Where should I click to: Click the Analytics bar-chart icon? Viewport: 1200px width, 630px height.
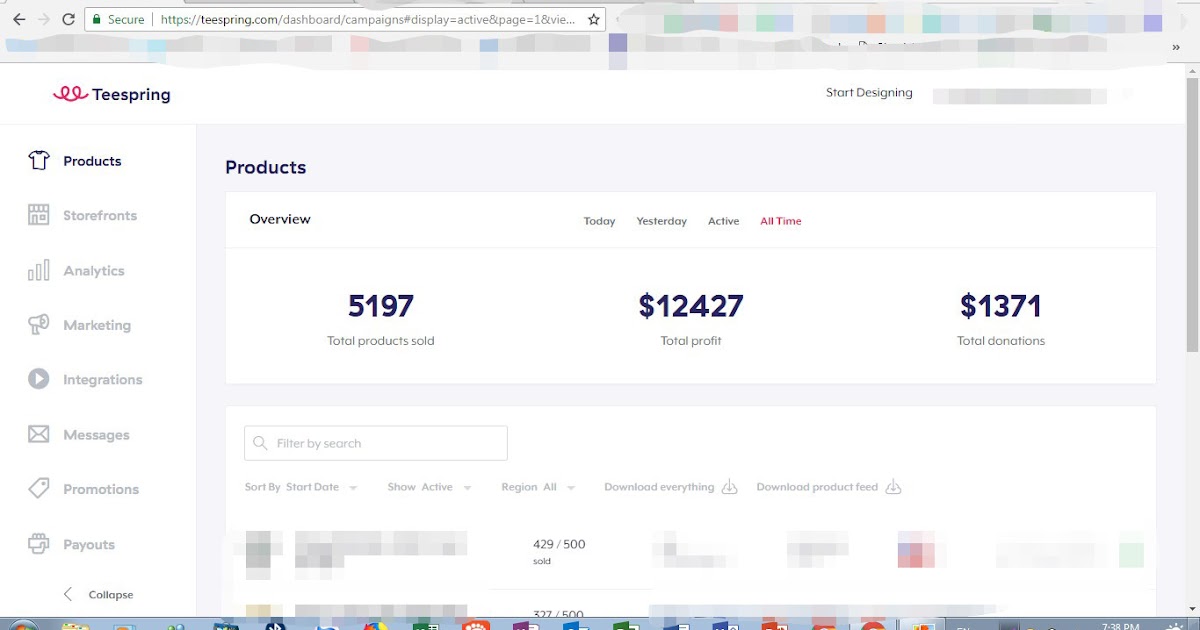(38, 270)
